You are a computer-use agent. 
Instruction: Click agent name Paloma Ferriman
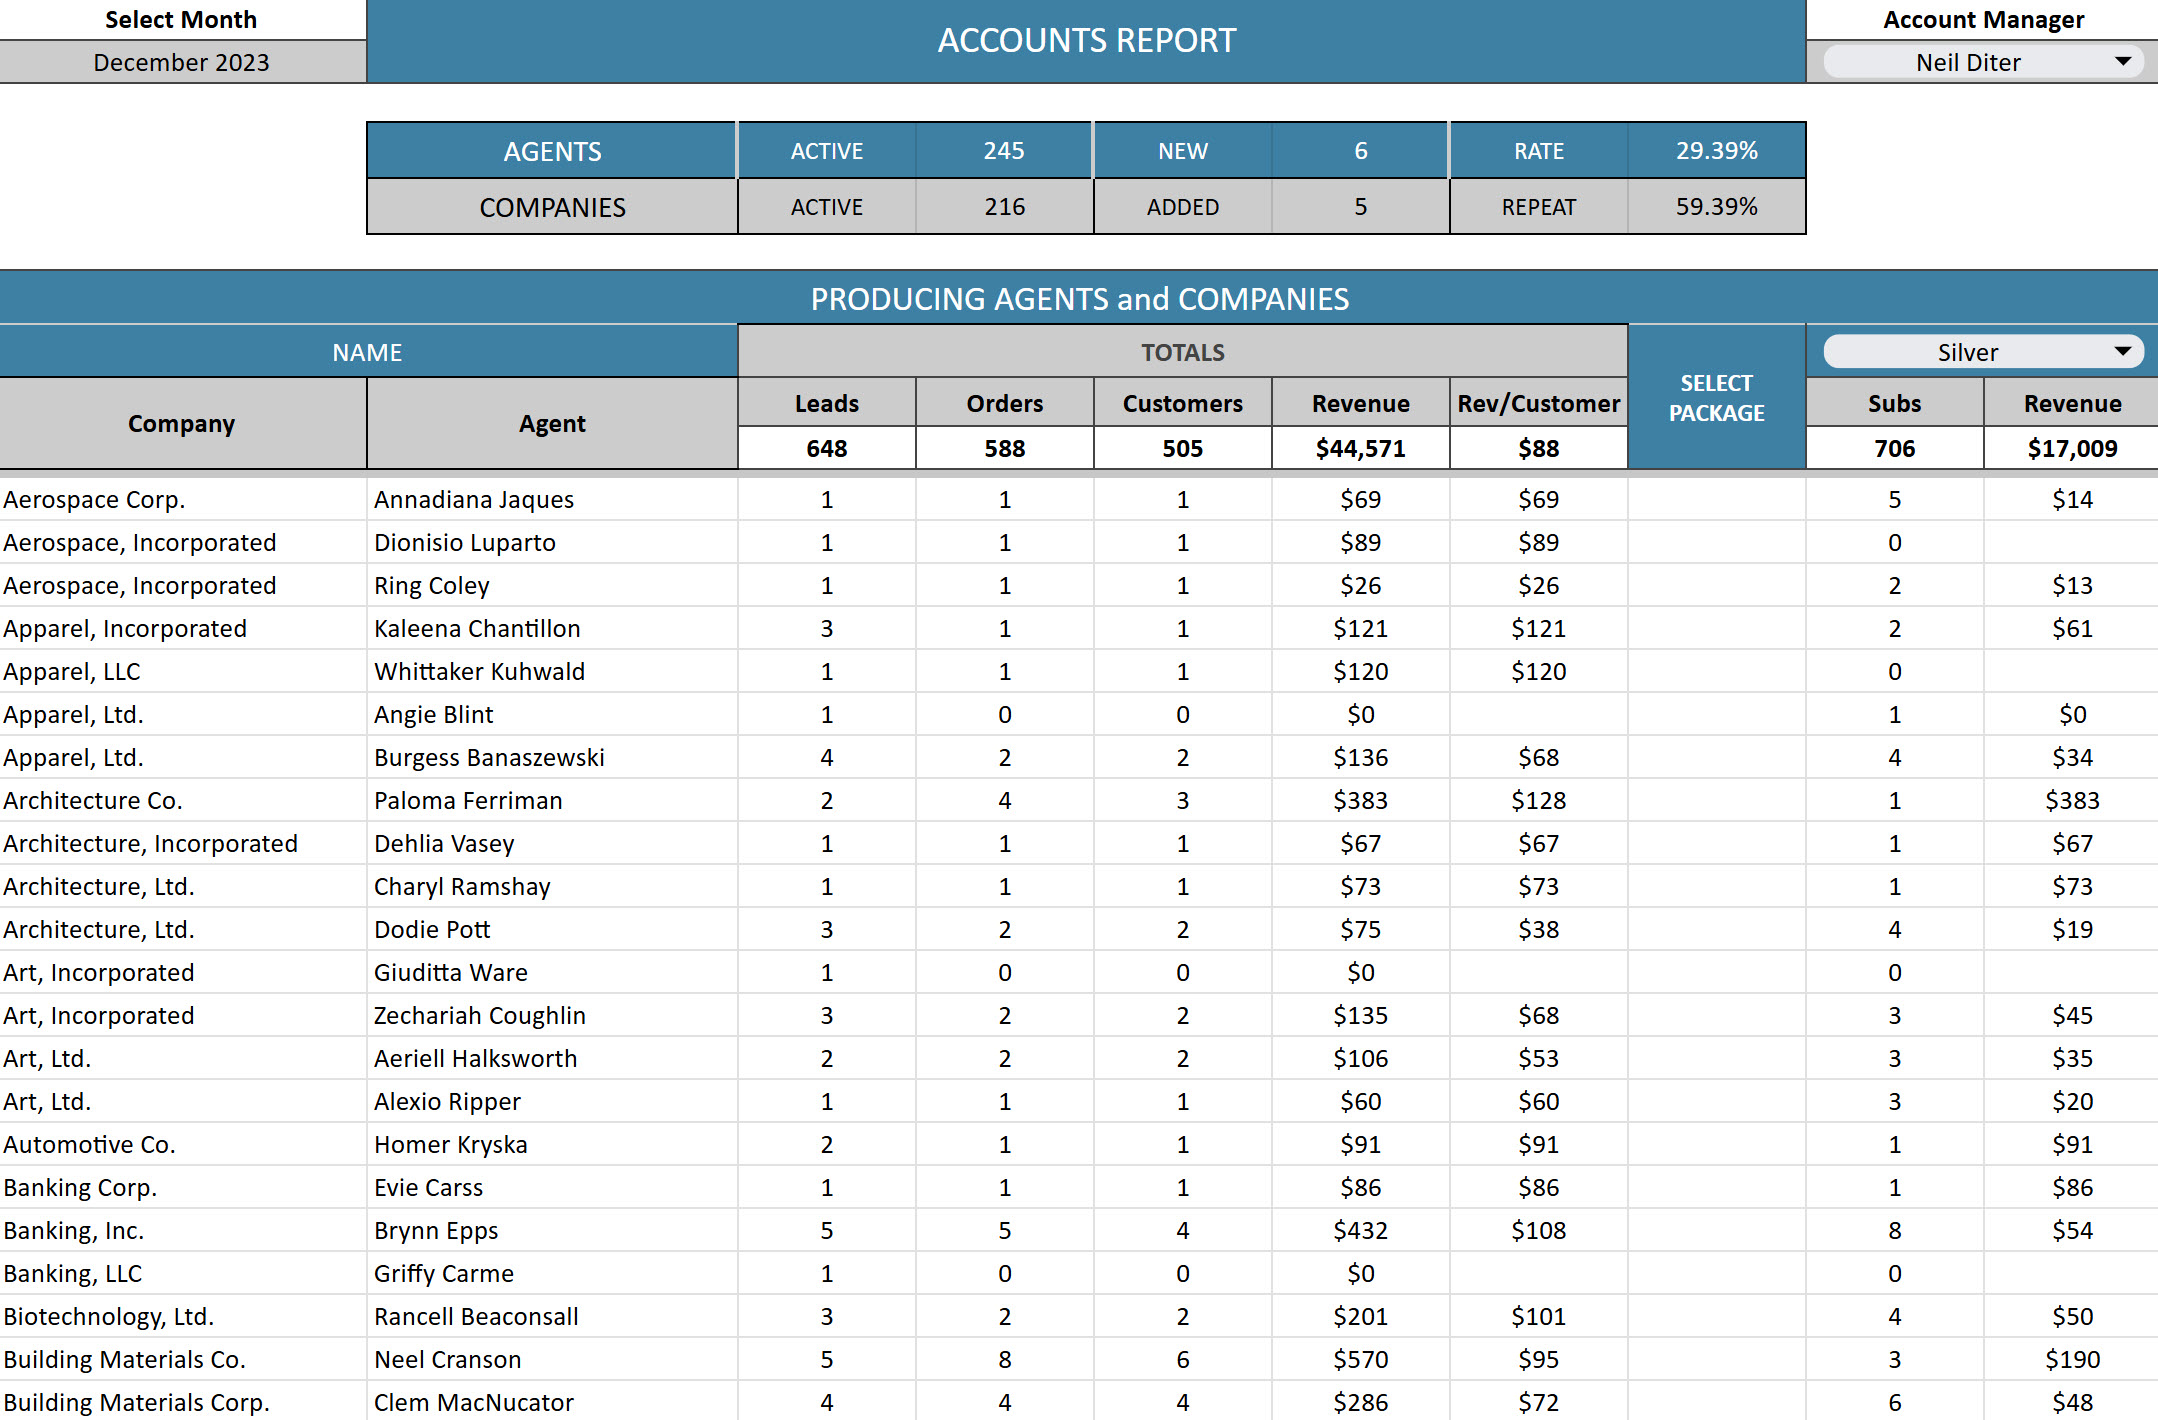coord(468,800)
